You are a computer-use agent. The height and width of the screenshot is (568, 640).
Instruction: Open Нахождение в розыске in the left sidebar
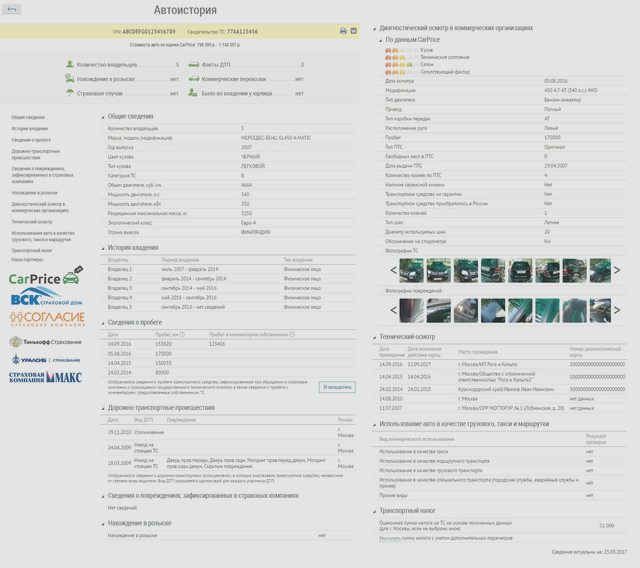click(x=35, y=193)
